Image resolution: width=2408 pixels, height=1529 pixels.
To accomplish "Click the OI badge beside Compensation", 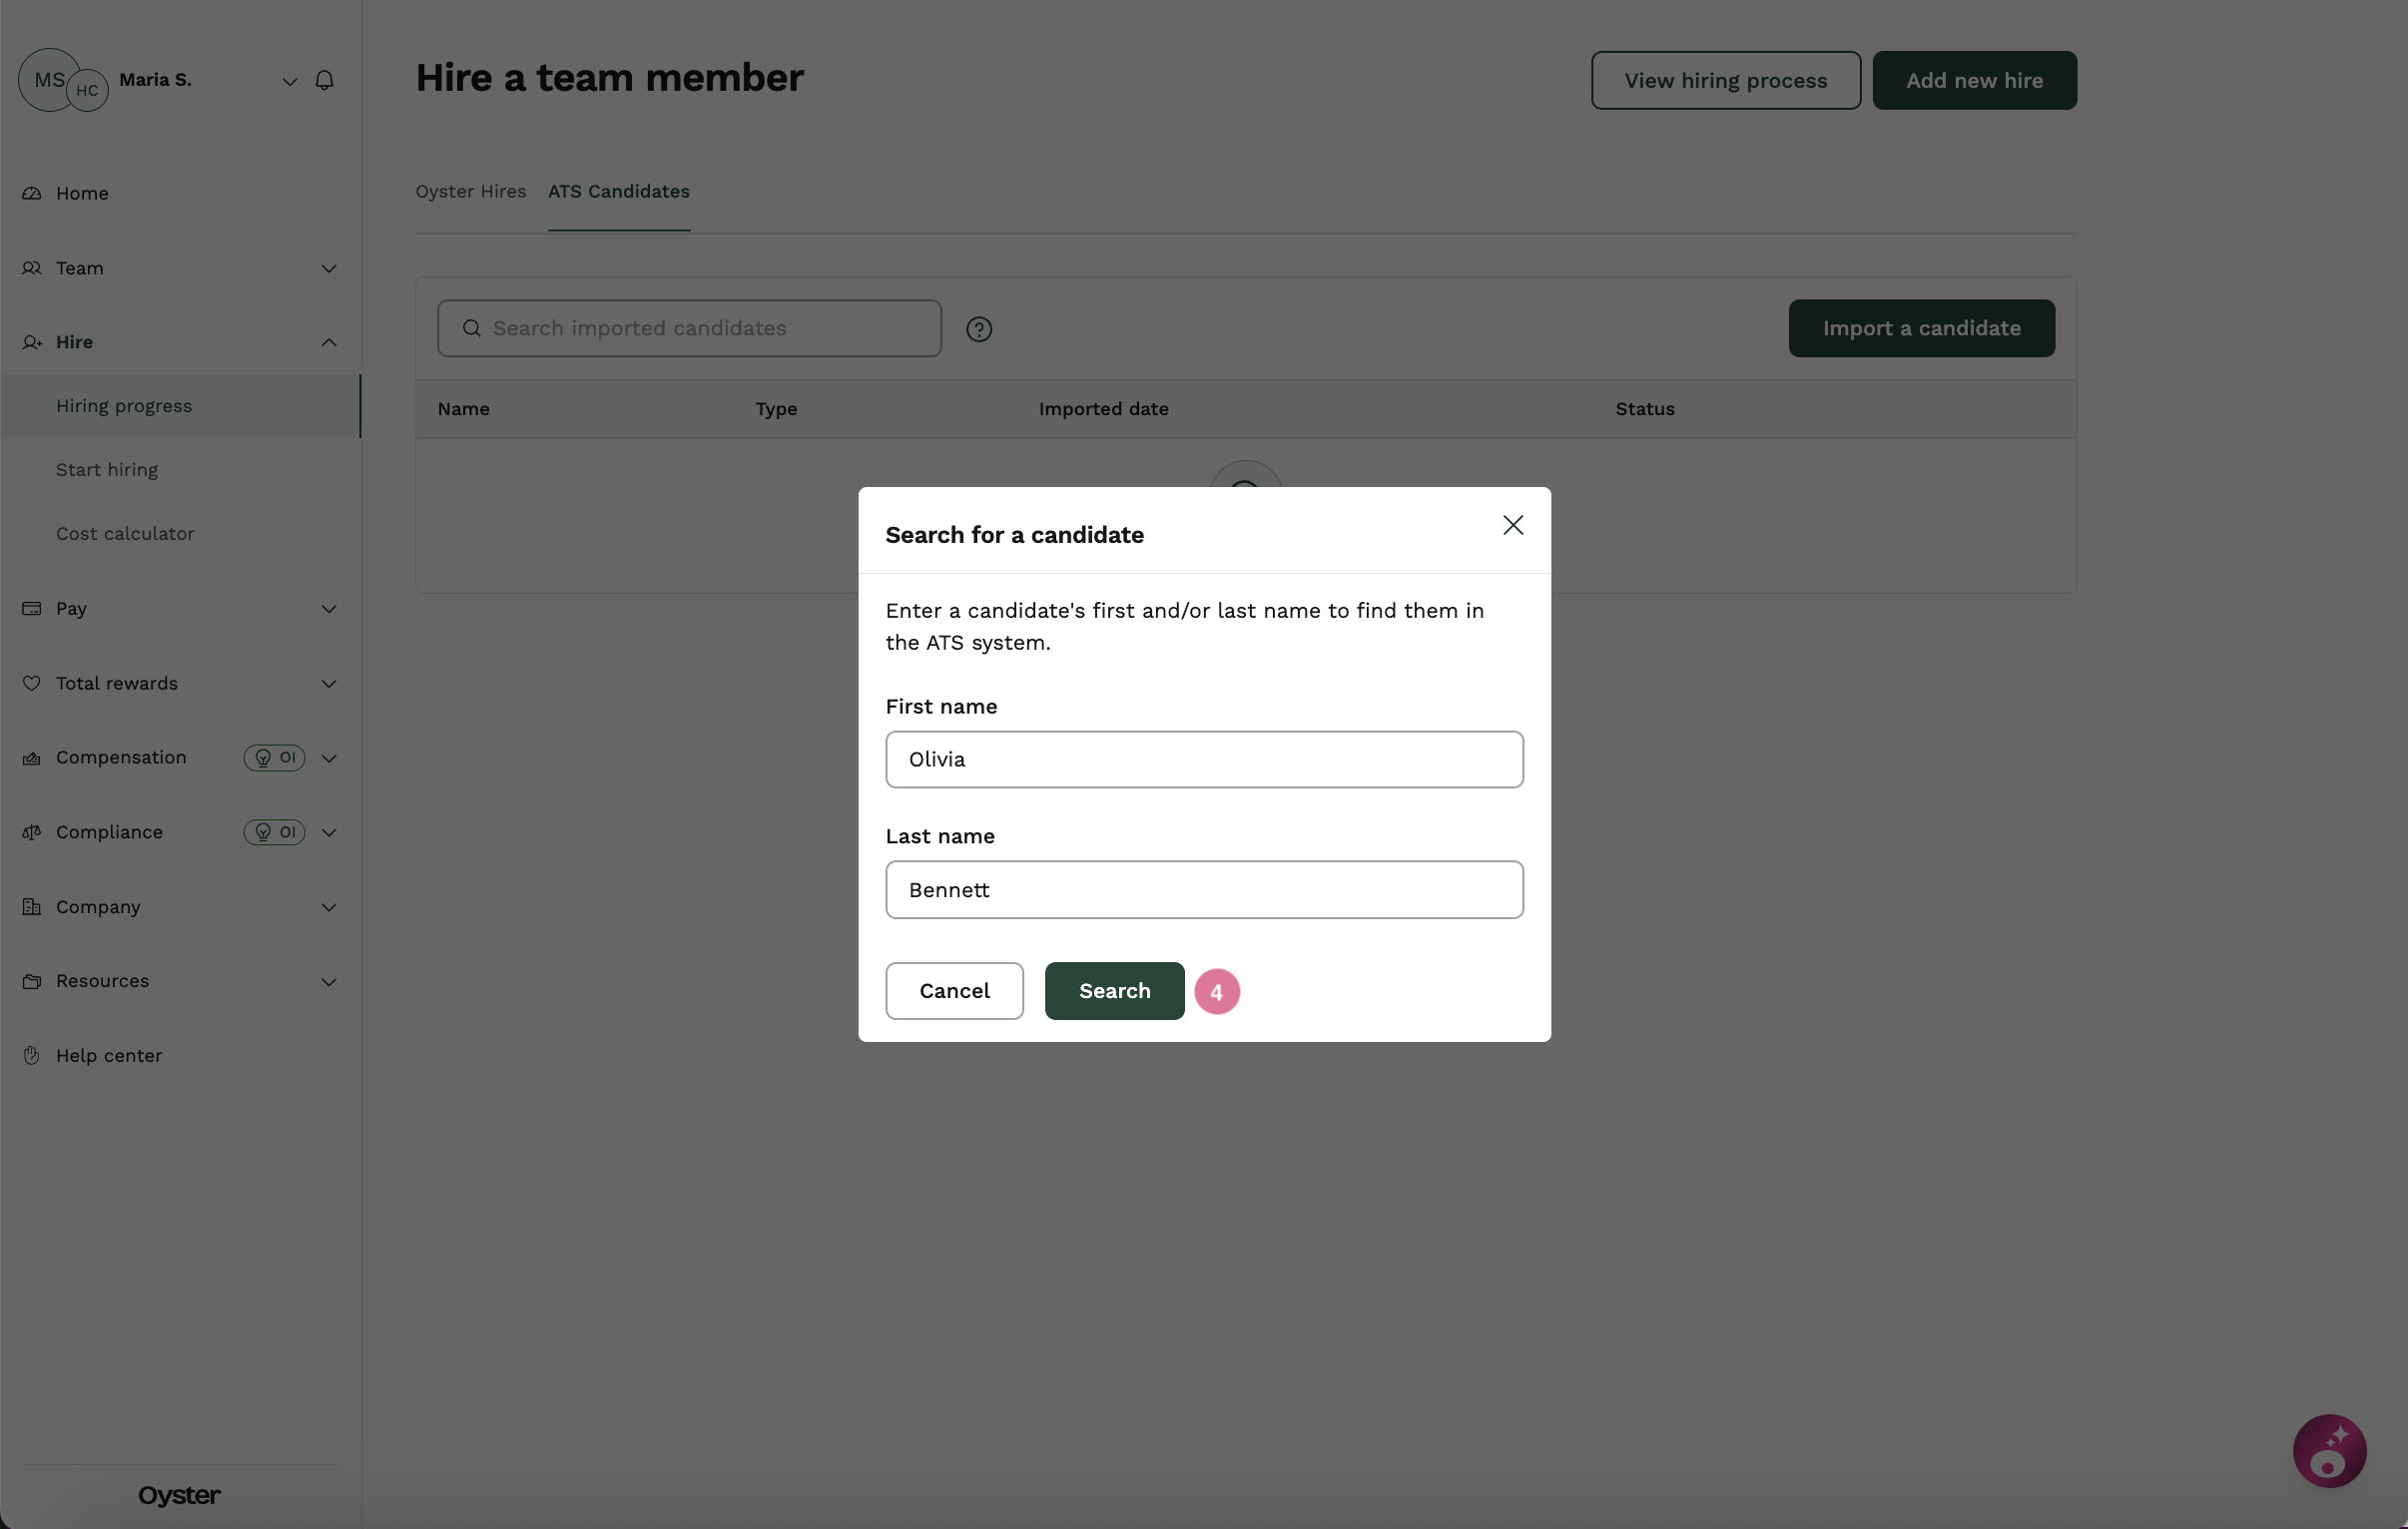I will tap(274, 757).
